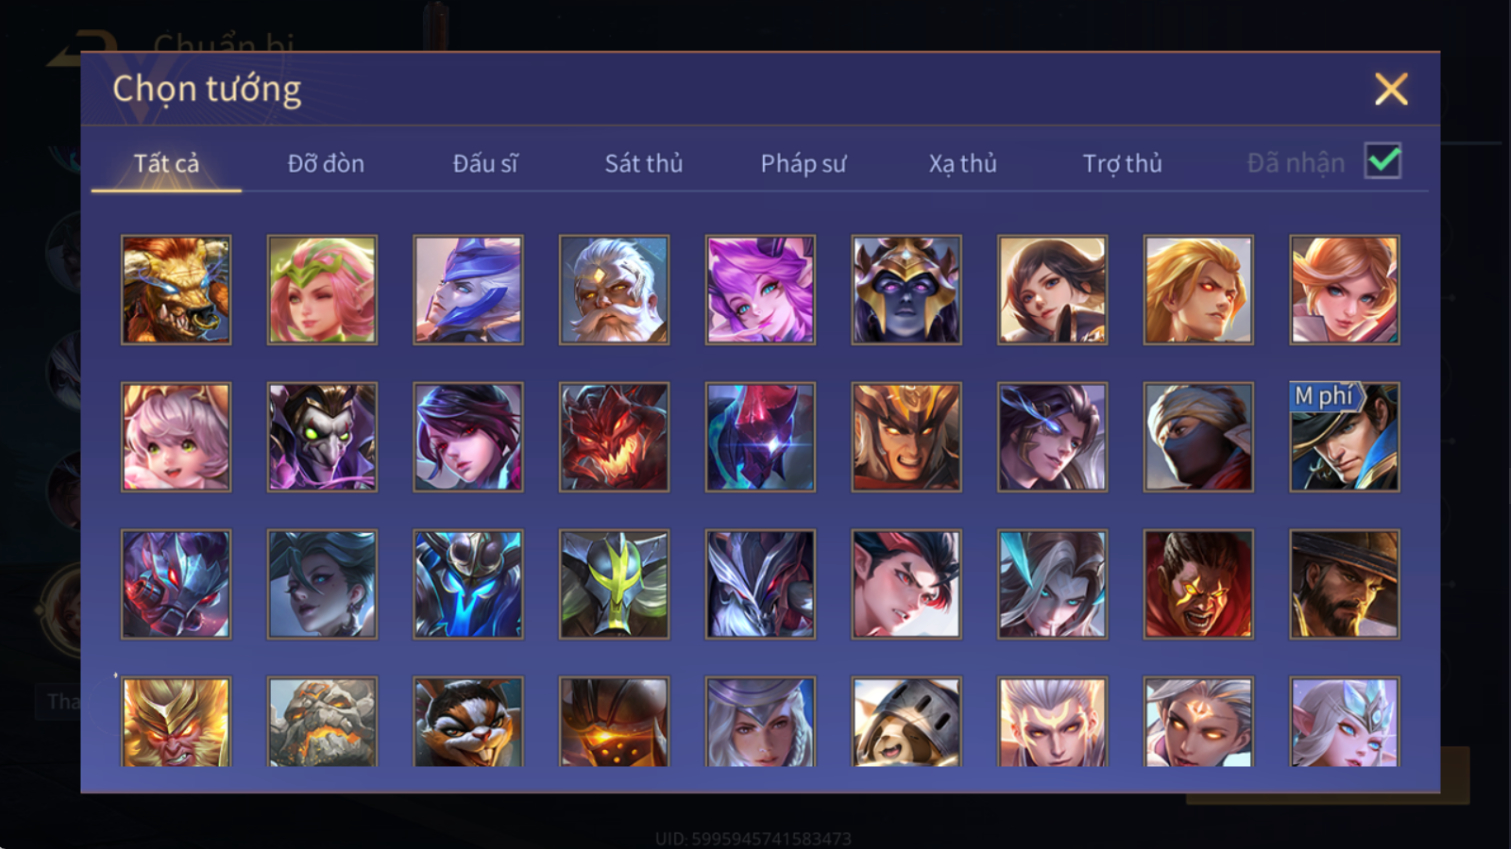Select the cowboy with hat and beard
The image size is (1511, 849).
coord(1344,584)
